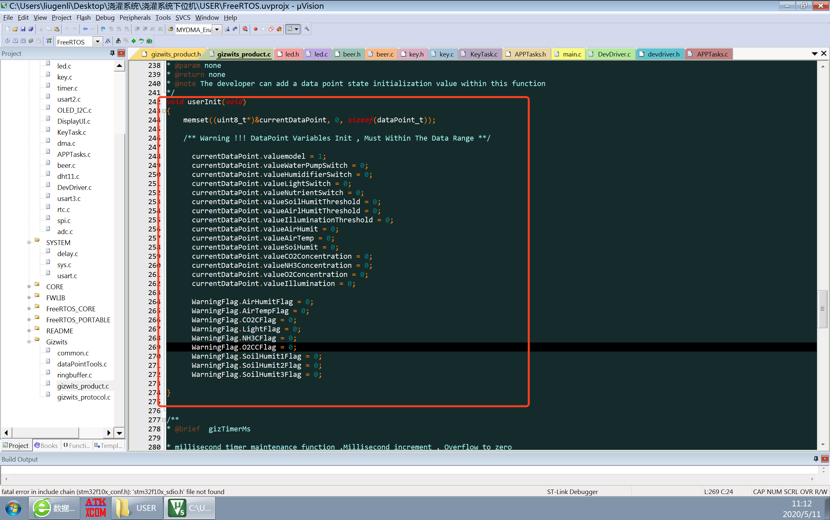The width and height of the screenshot is (830, 520).
Task: Click the kill all breakpoints icon
Action: [x=279, y=29]
